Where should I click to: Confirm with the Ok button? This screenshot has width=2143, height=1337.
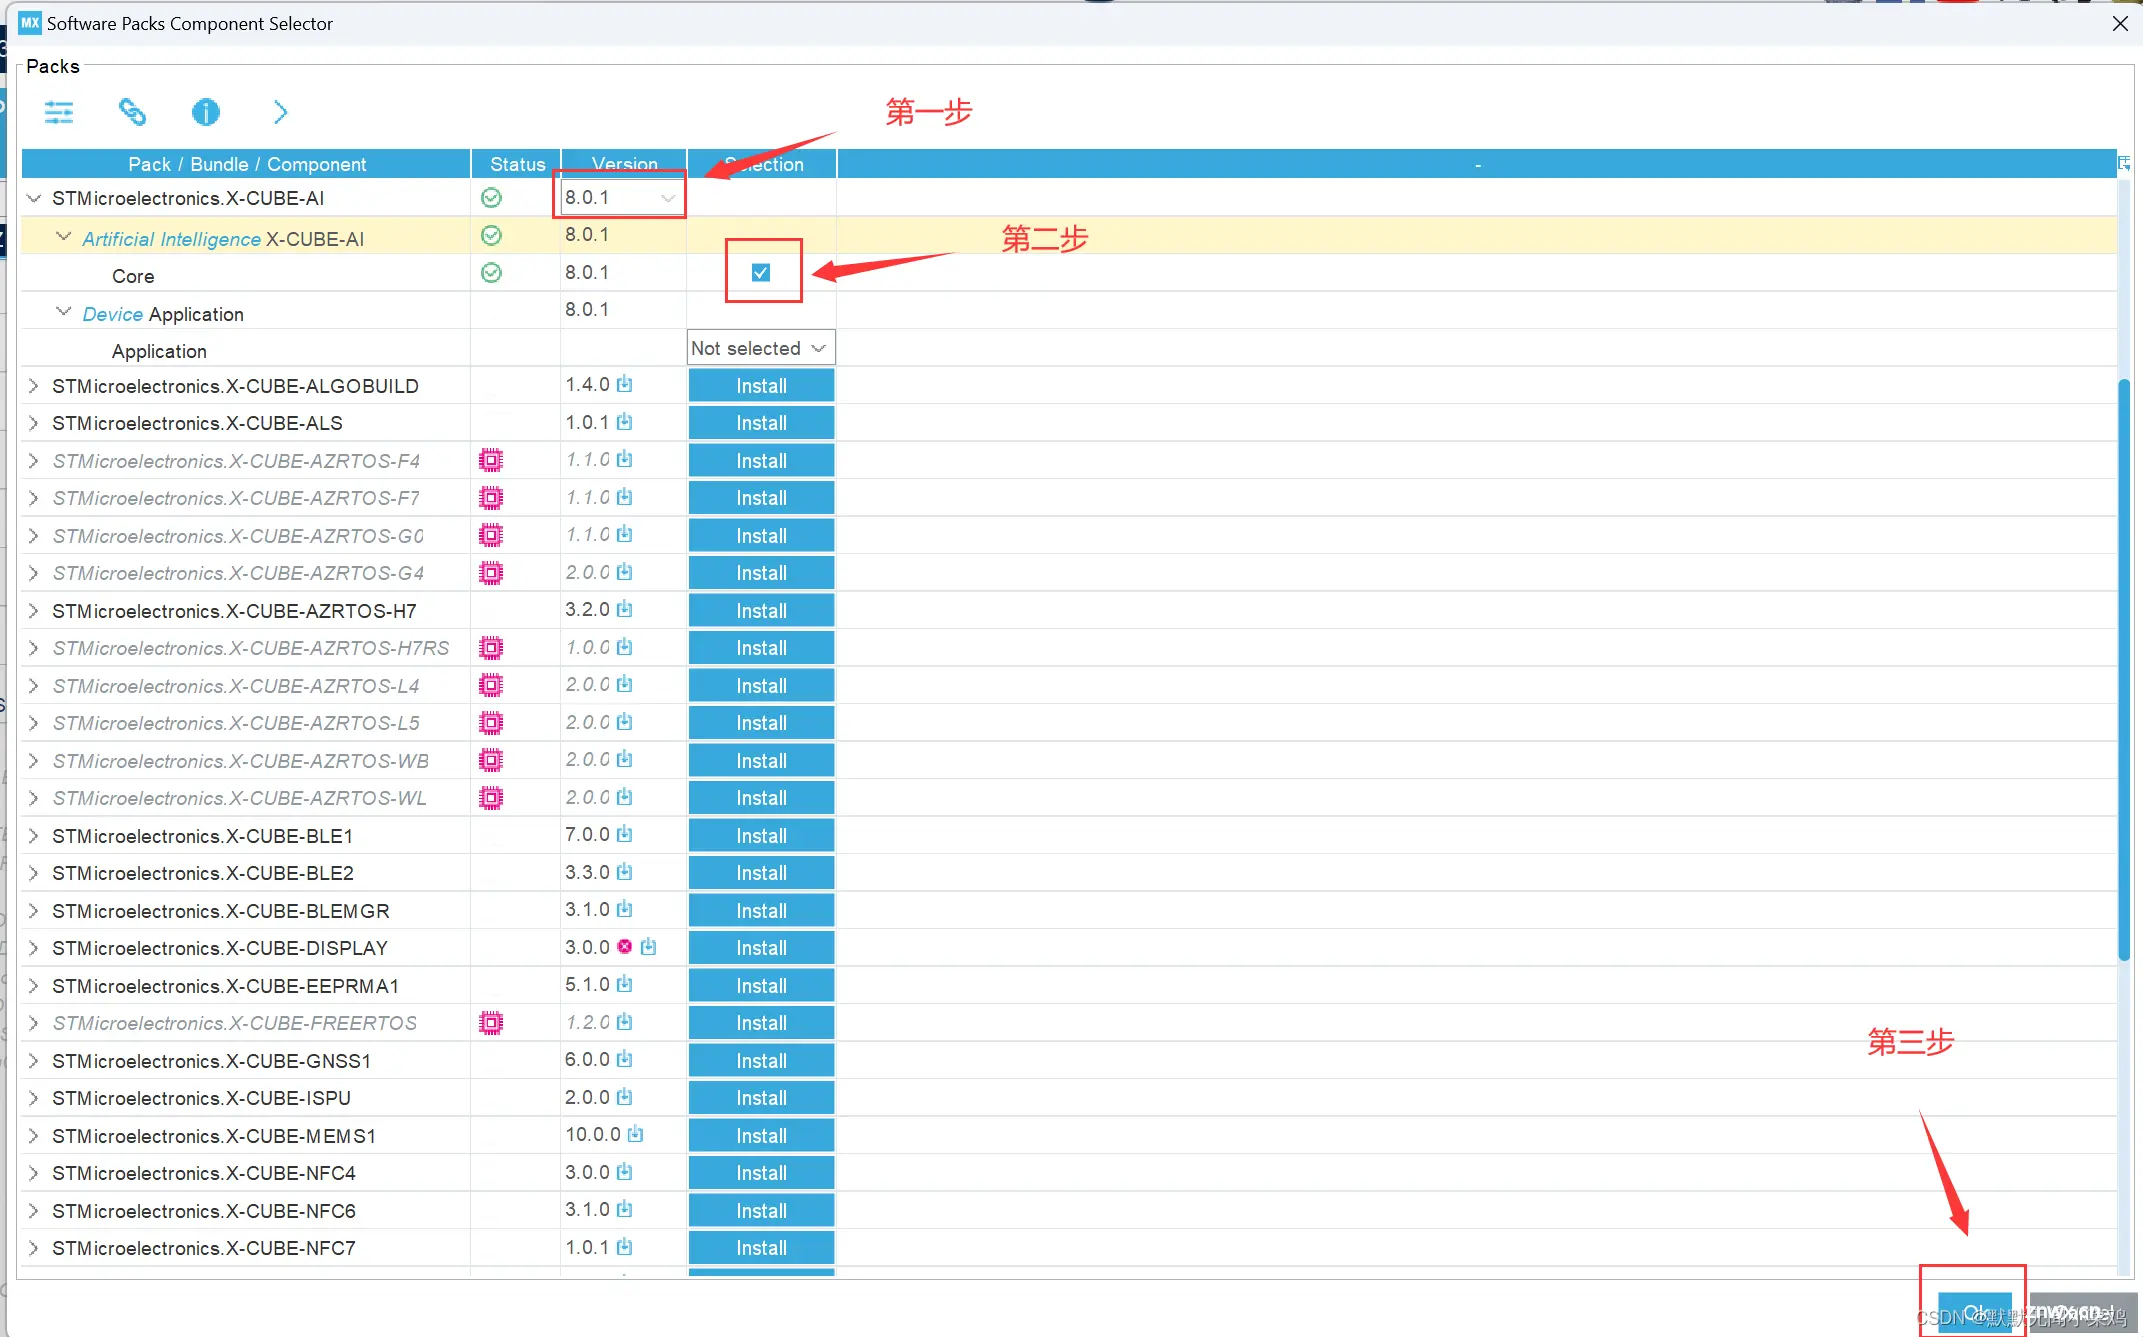pyautogui.click(x=1974, y=1311)
